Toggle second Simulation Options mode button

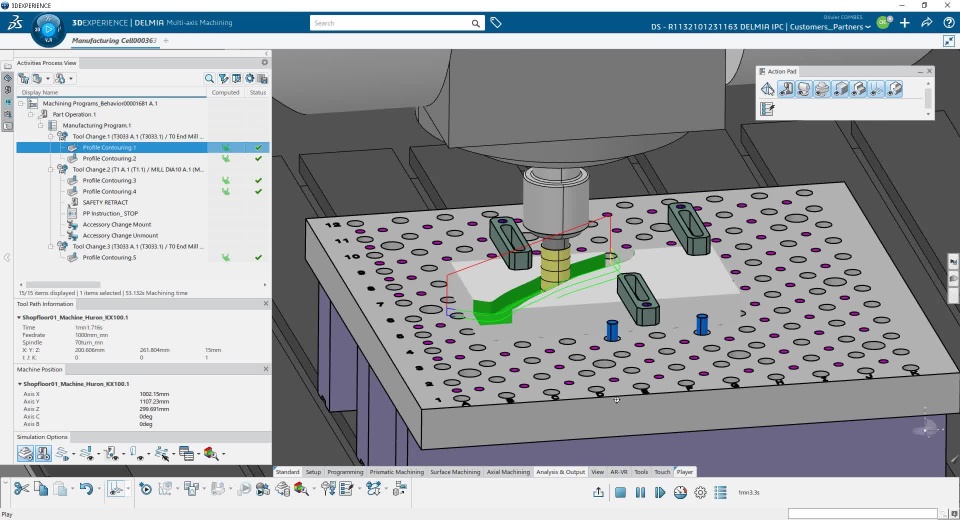pyautogui.click(x=43, y=454)
